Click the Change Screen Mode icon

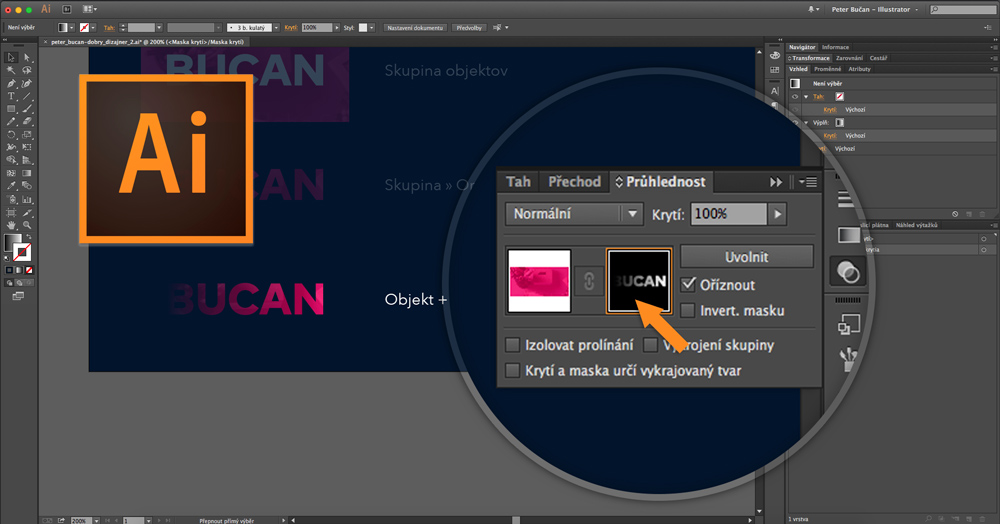18,296
